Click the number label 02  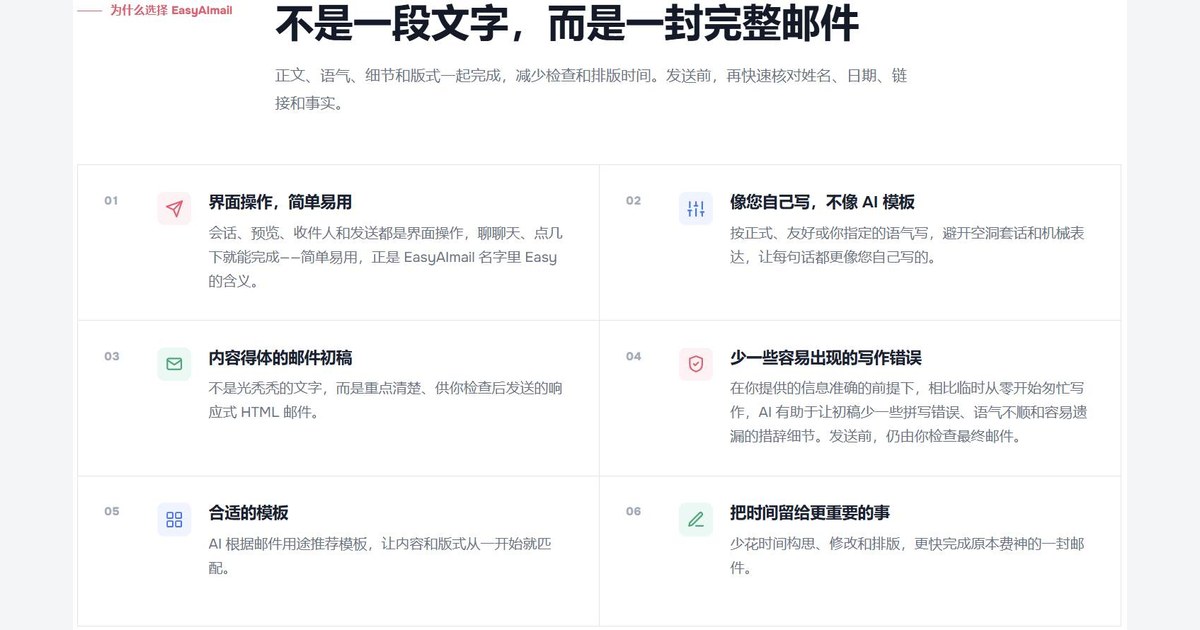pyautogui.click(x=633, y=201)
